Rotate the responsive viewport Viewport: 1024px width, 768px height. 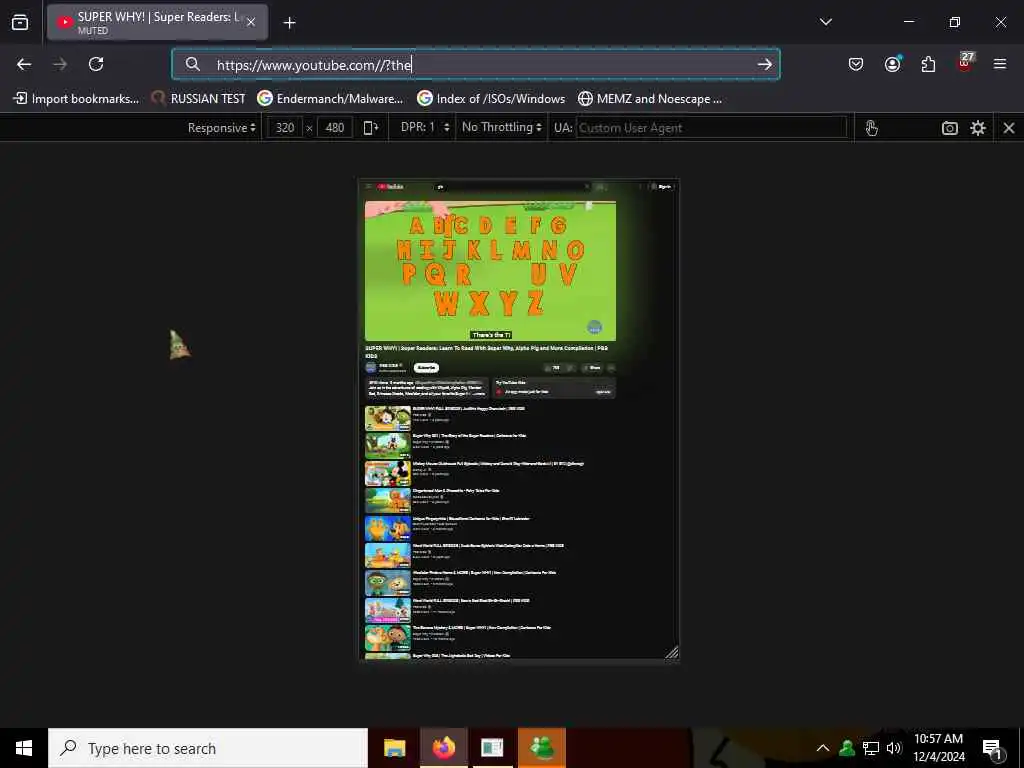coord(370,127)
